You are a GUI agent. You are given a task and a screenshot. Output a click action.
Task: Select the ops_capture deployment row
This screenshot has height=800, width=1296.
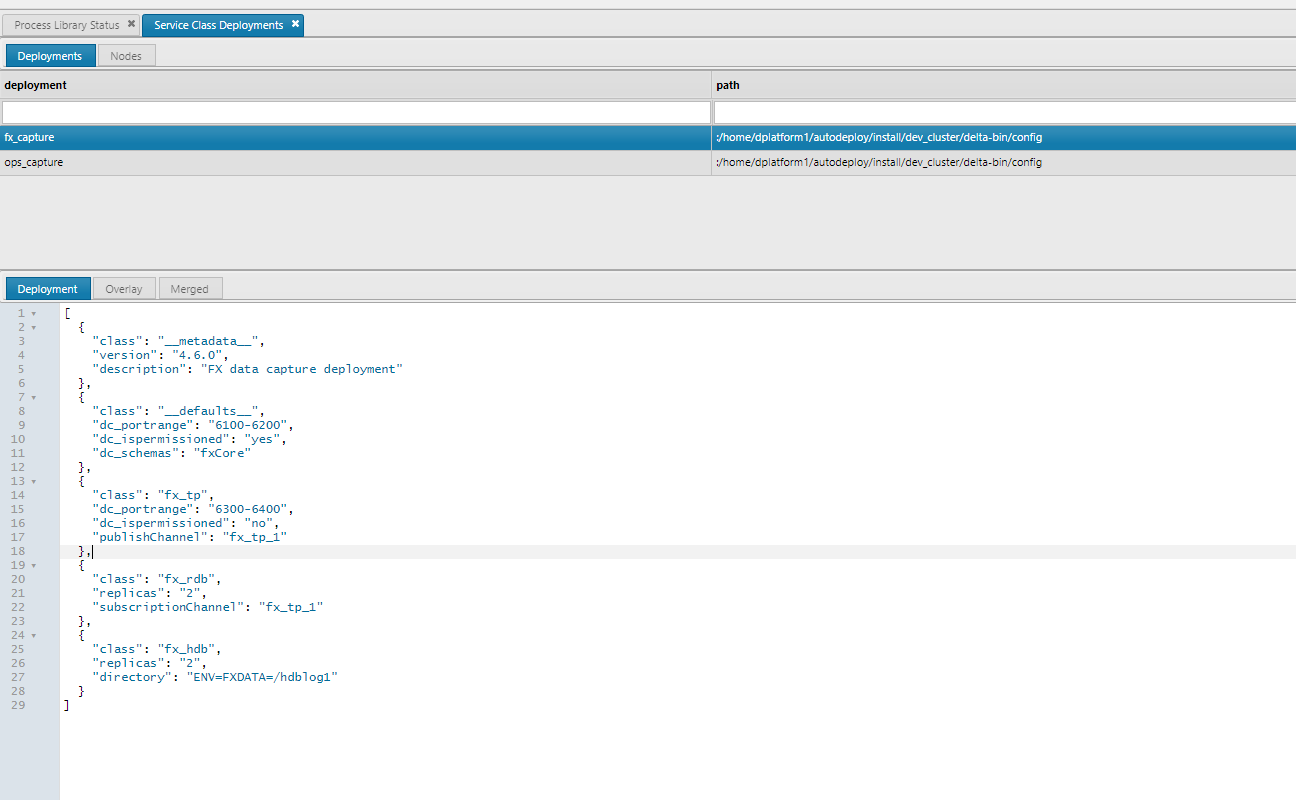click(648, 162)
